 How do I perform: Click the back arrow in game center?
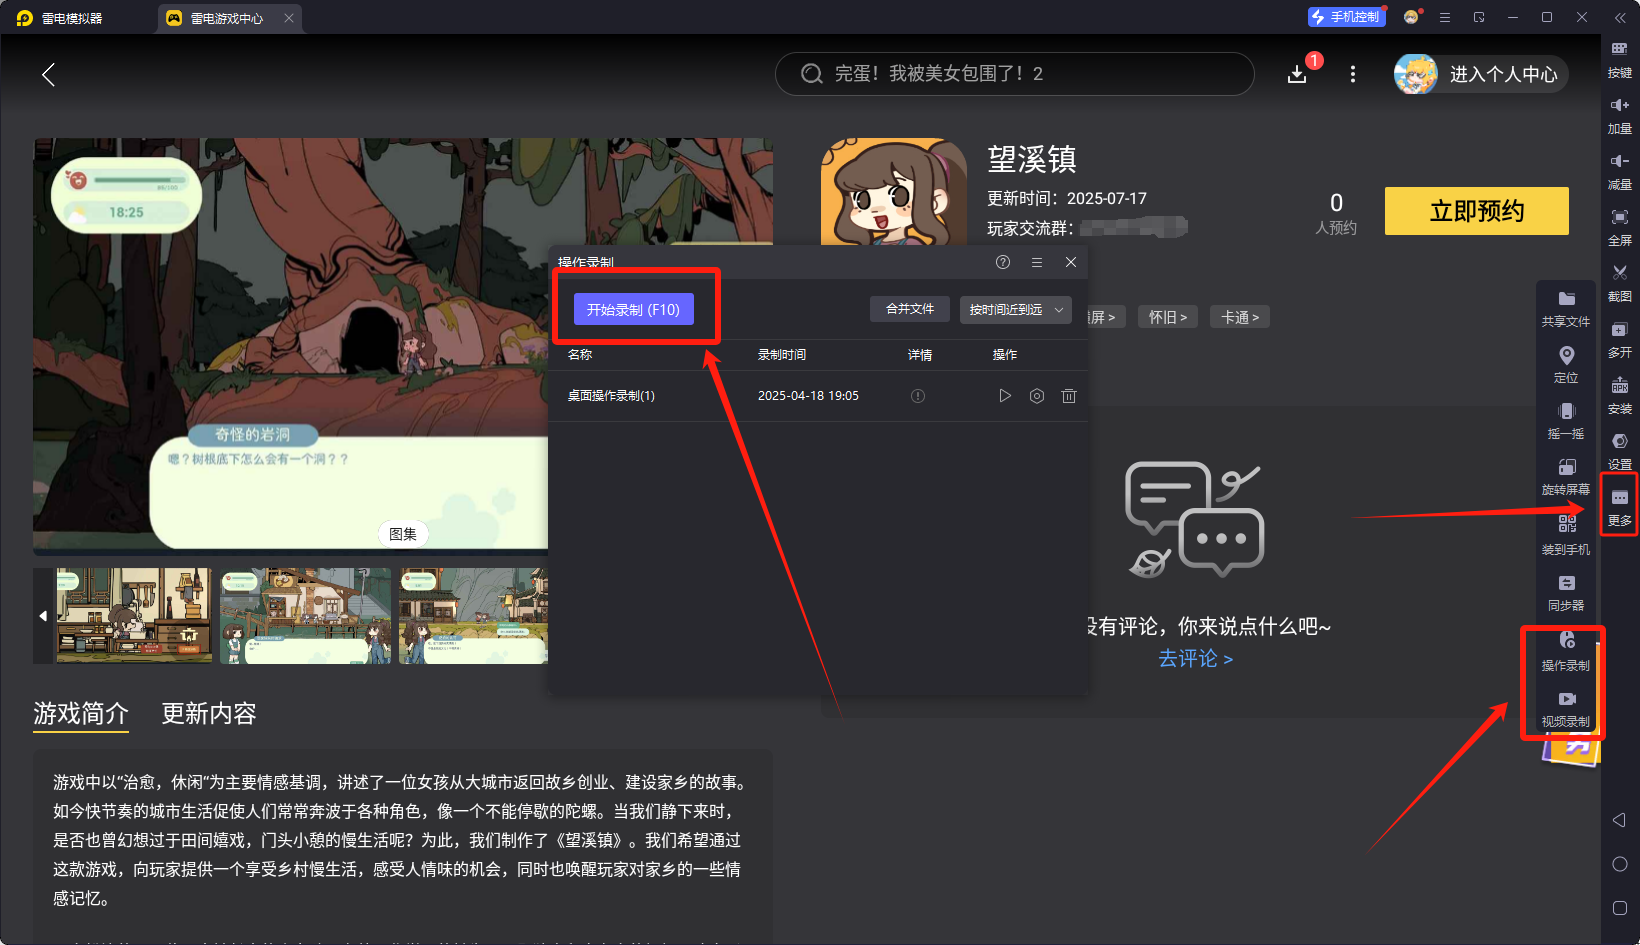tap(48, 74)
